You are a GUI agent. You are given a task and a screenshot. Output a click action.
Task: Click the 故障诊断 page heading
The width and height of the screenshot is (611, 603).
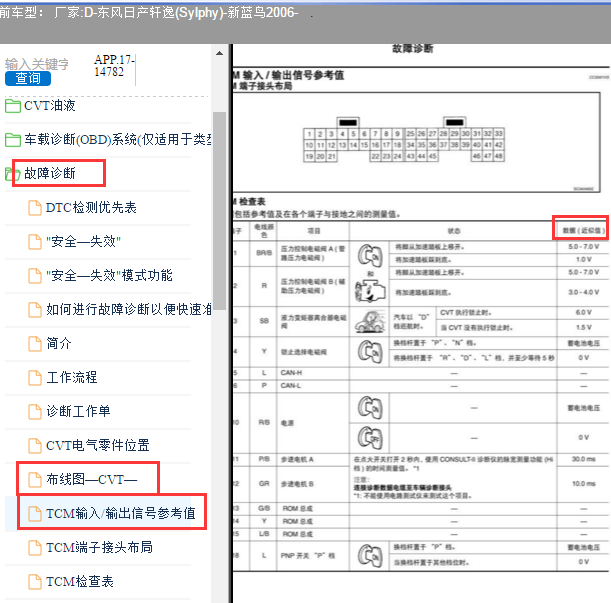coord(412,48)
